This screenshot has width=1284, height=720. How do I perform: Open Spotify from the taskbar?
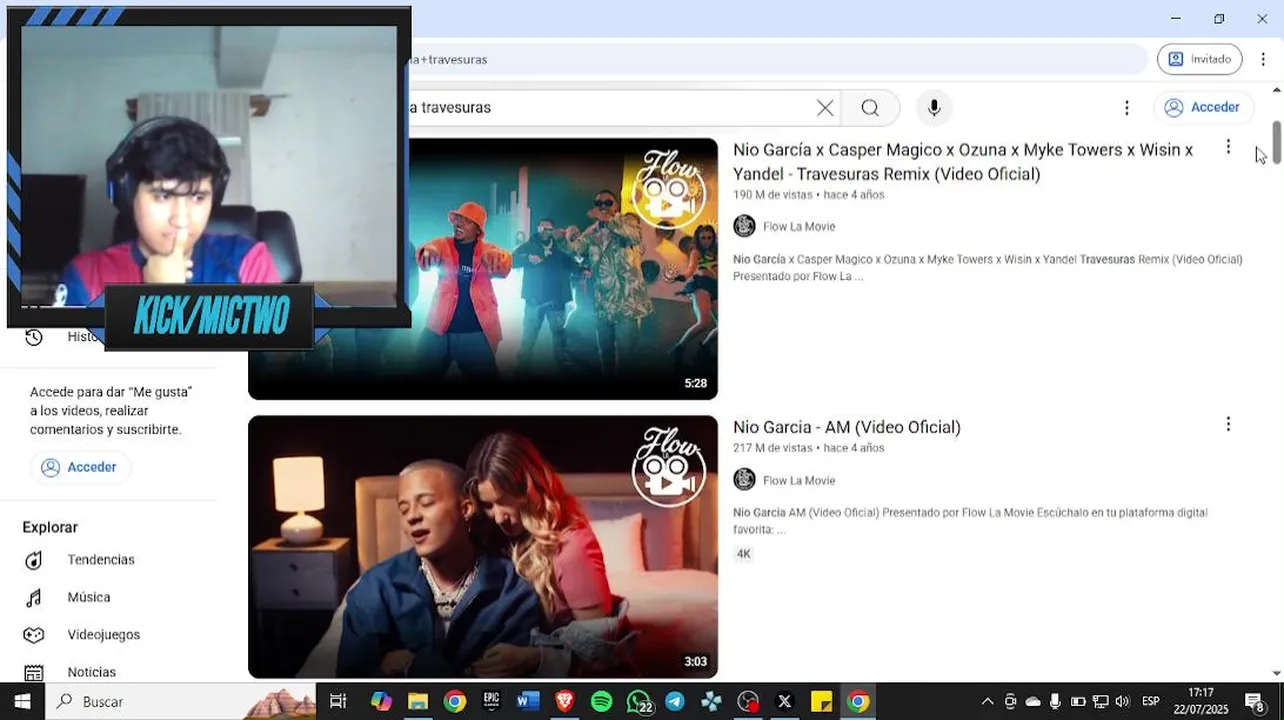[601, 701]
